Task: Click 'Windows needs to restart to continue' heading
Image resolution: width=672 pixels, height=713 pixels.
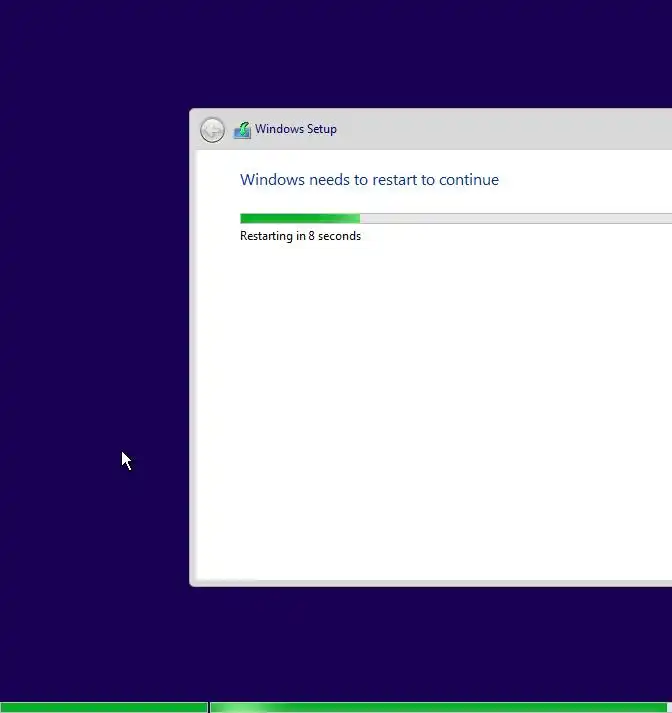Action: tap(369, 180)
